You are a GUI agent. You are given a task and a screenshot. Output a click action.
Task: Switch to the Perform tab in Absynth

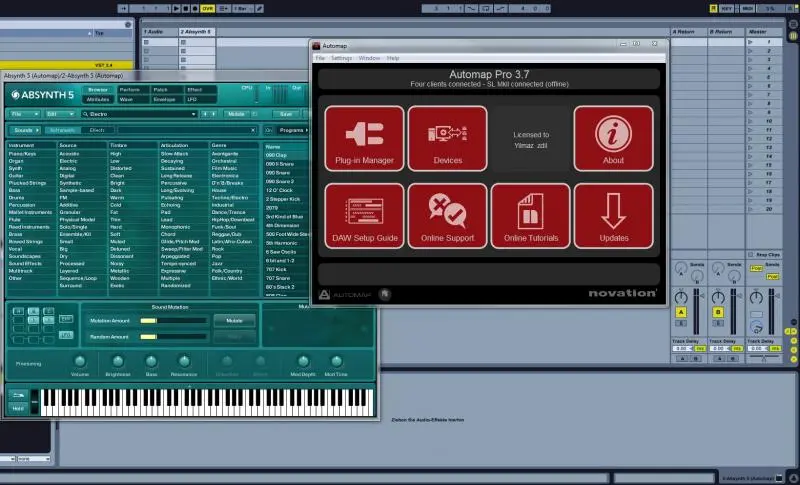pos(130,90)
